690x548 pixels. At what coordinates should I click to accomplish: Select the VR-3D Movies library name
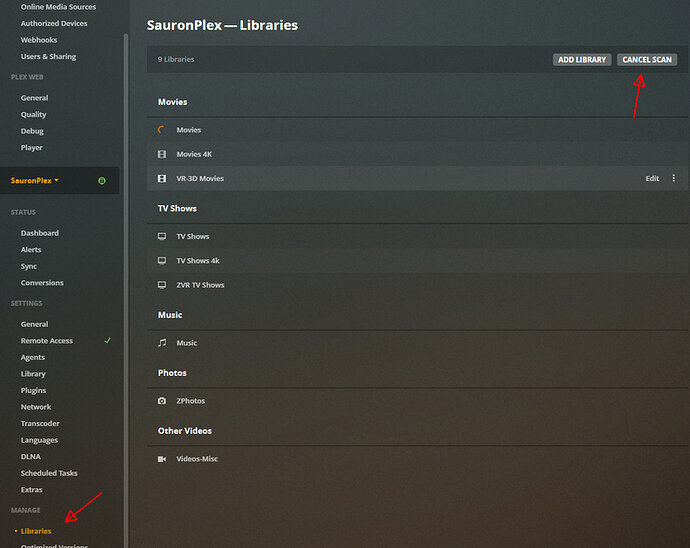[200, 178]
